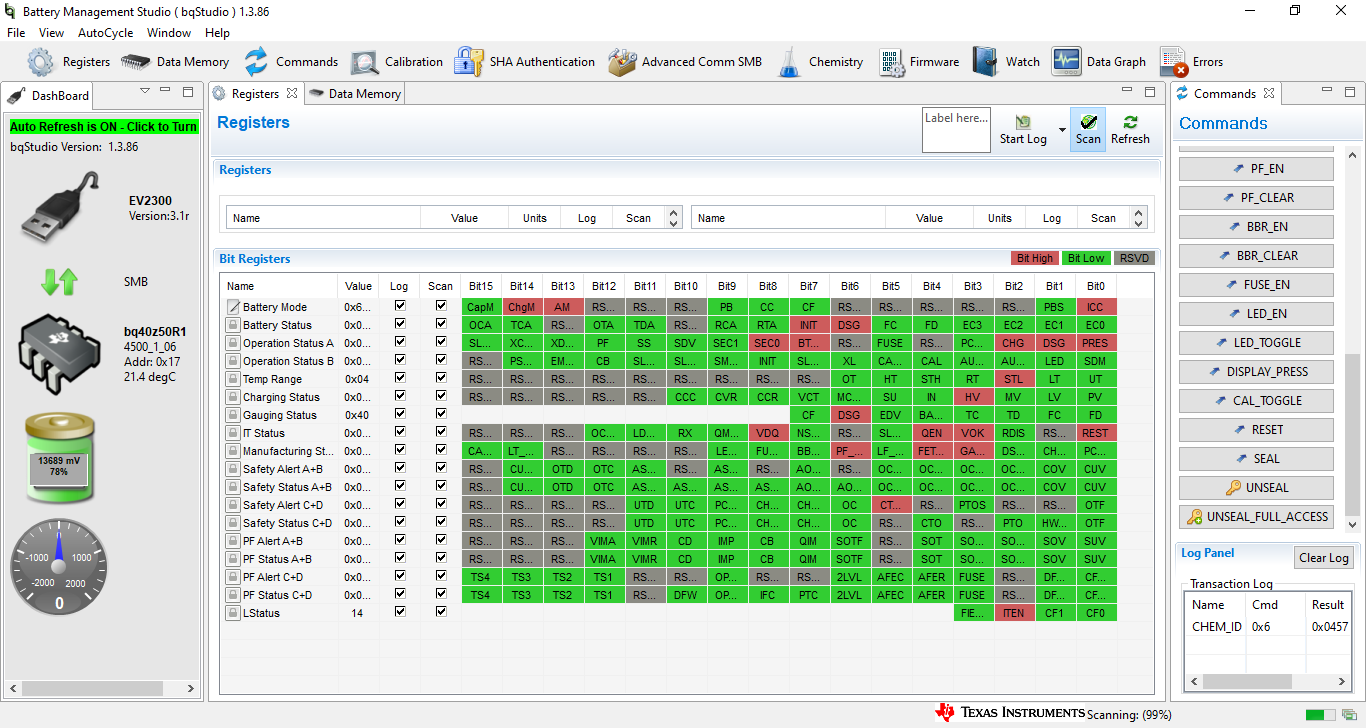
Task: Close the Commands tab with its X
Action: tap(1268, 94)
